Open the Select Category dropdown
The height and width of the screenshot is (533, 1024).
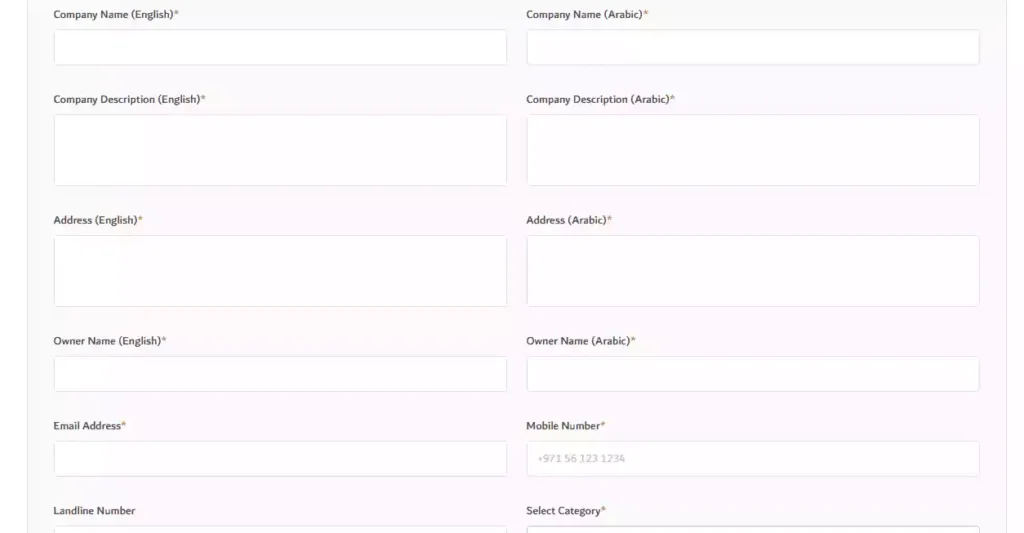pyautogui.click(x=752, y=529)
